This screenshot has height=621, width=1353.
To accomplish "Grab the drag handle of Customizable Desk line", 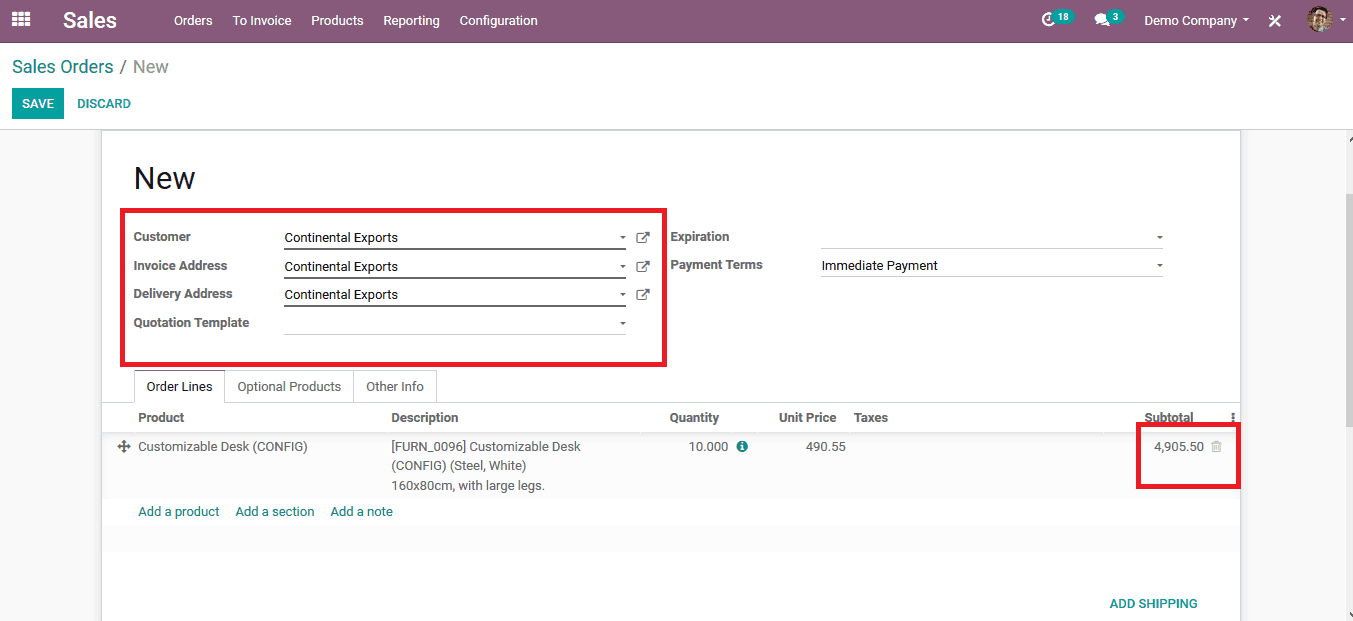I will click(124, 447).
